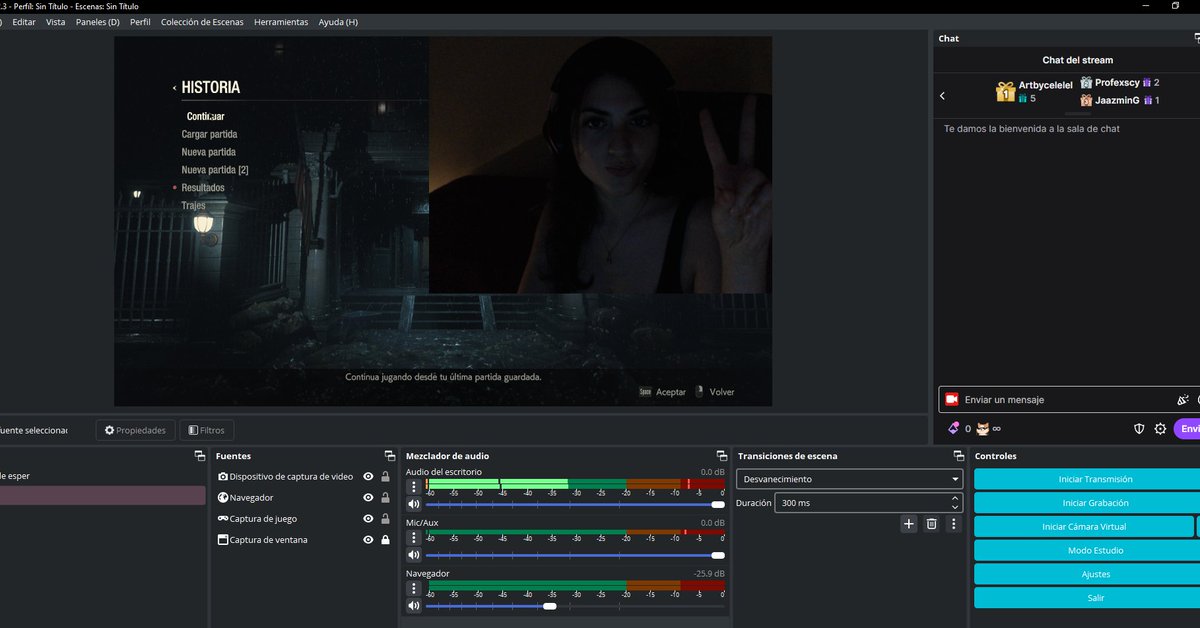Open chat settings gear icon
This screenshot has height=628, width=1200.
[x=1160, y=428]
